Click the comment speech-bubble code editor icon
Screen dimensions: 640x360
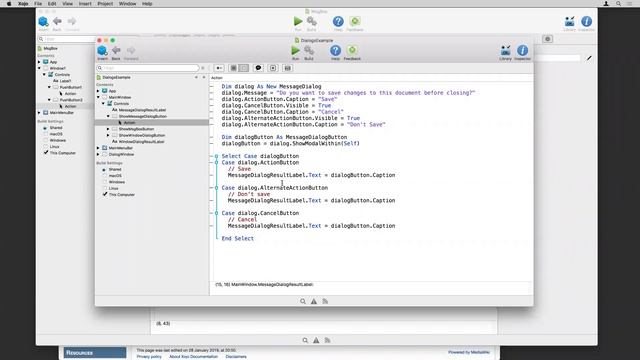coord(258,68)
